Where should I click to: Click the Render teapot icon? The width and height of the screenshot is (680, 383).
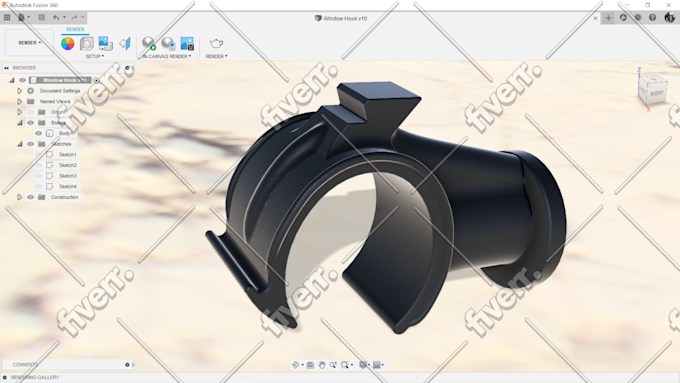[x=216, y=43]
